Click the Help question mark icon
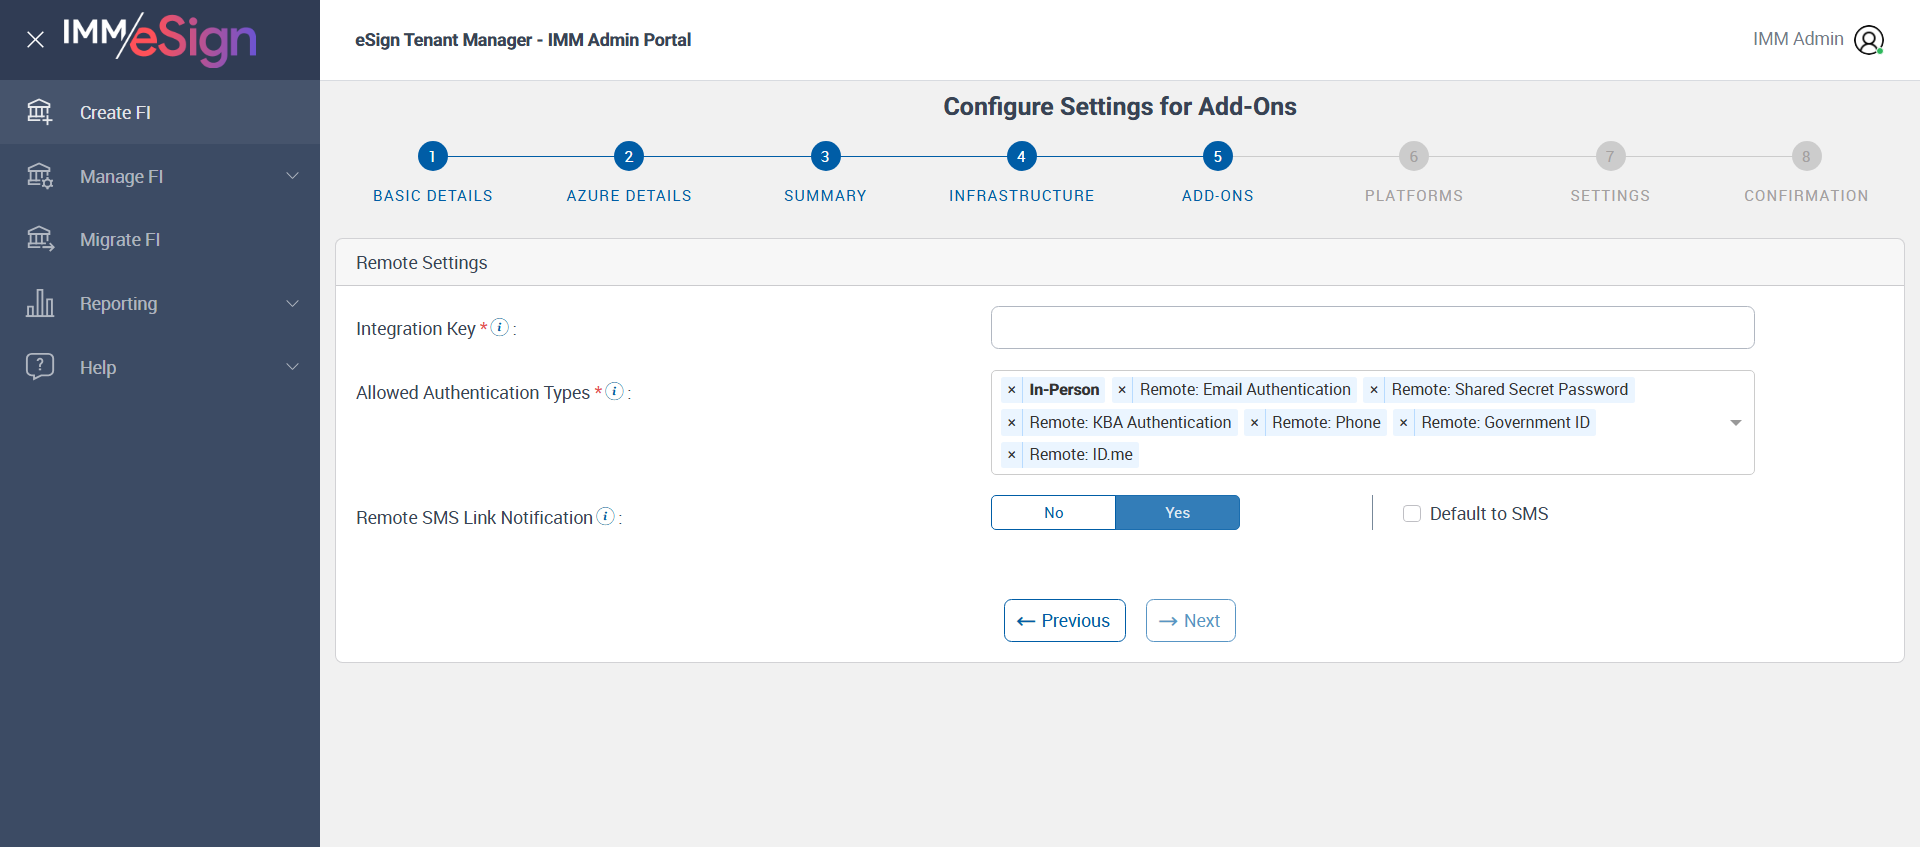 click(x=40, y=366)
